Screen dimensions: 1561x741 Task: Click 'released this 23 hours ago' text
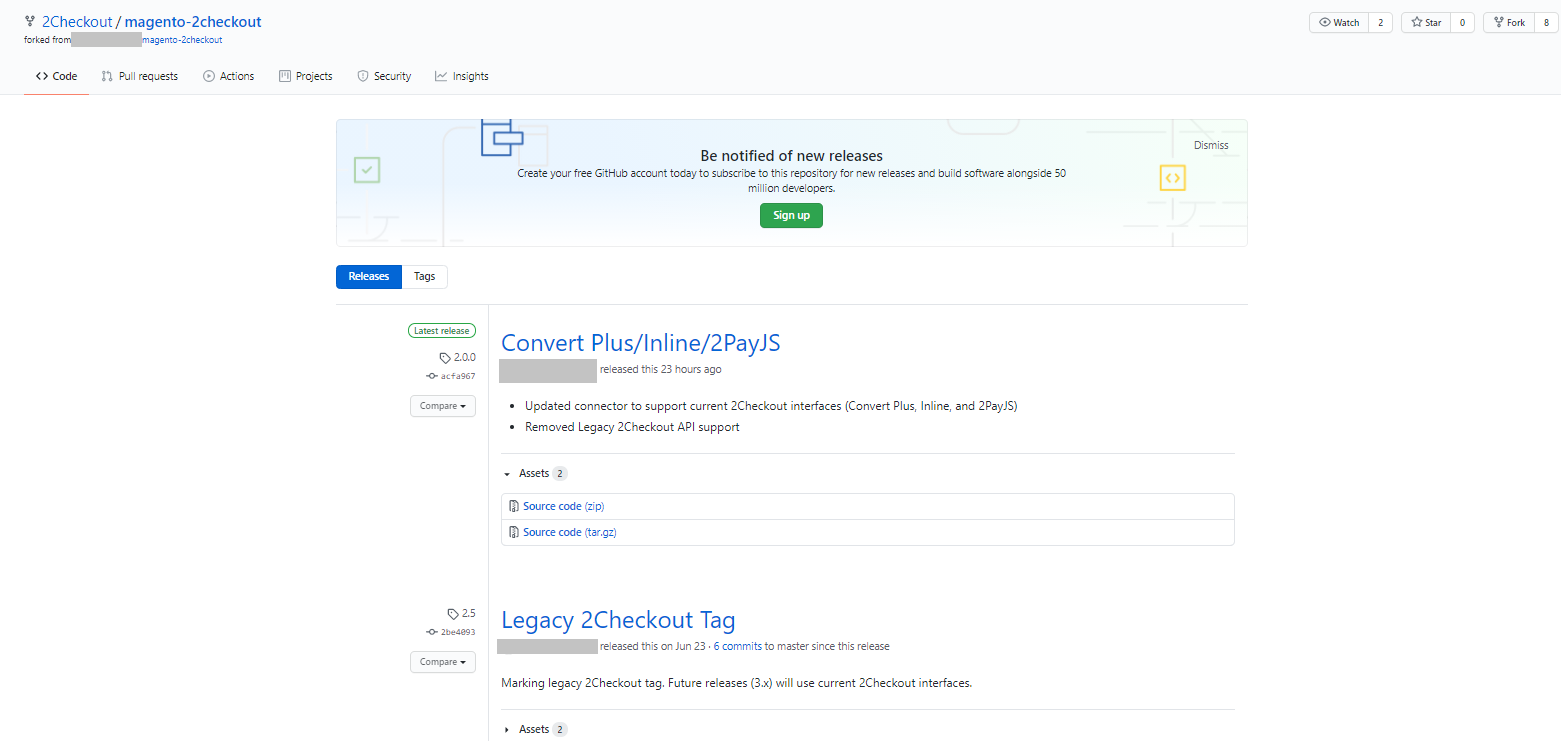[x=661, y=369]
